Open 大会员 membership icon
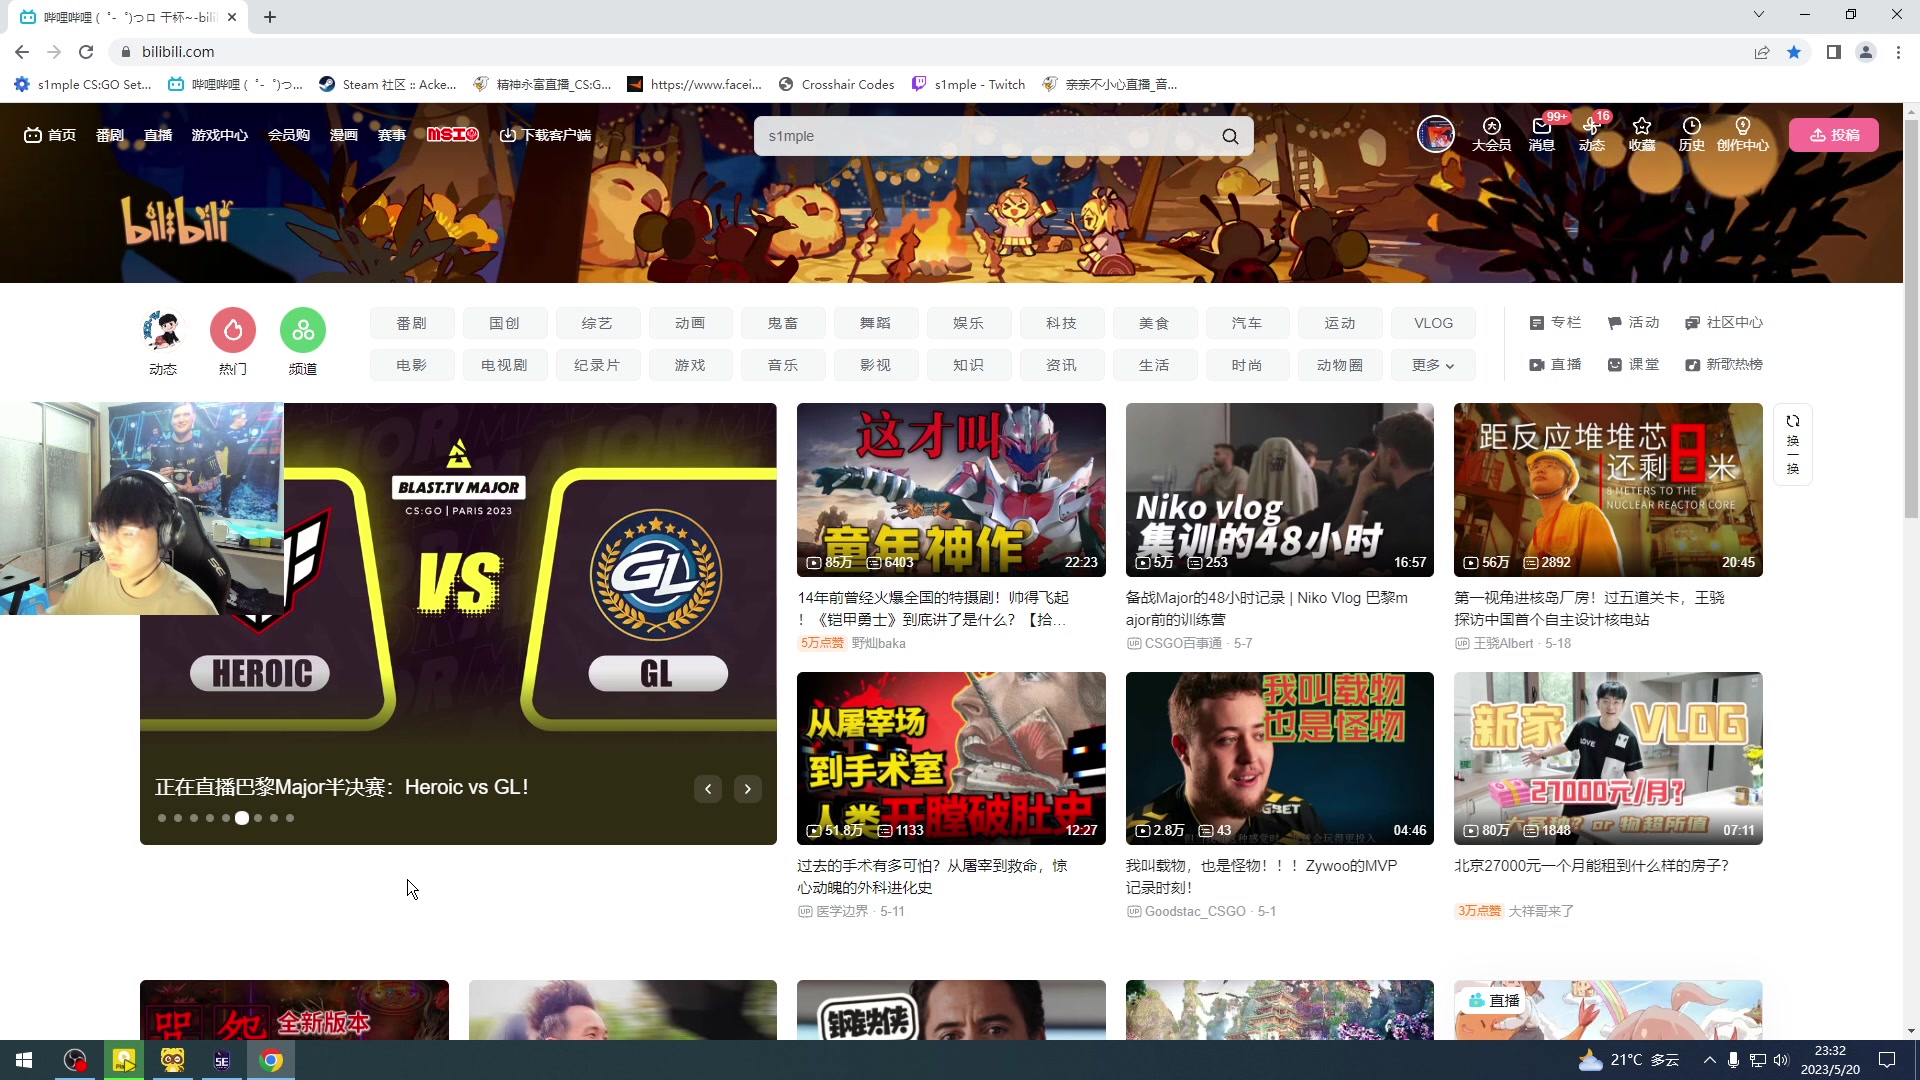The width and height of the screenshot is (1920, 1080). 1491,134
